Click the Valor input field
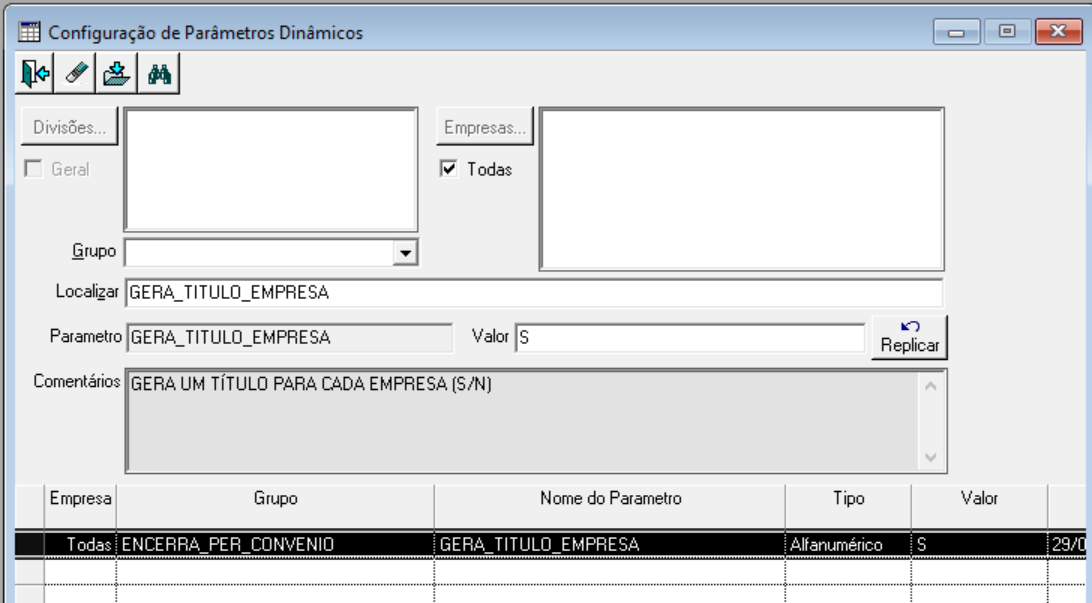The height and width of the screenshot is (603, 1092). (690, 338)
